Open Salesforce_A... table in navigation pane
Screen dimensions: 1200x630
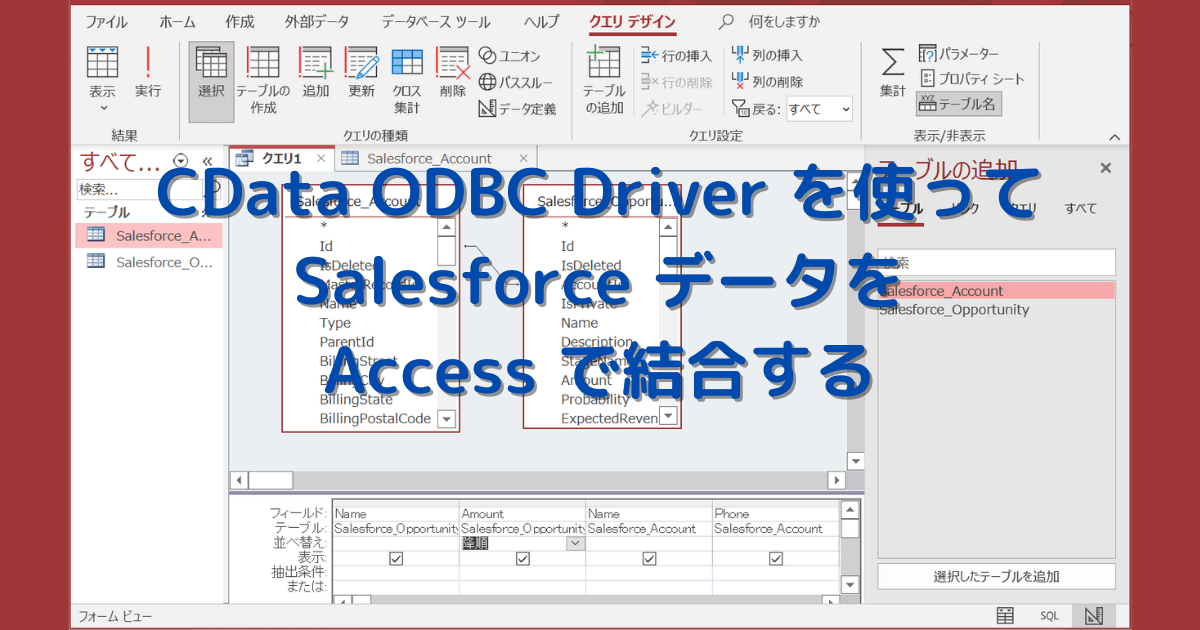click(x=149, y=235)
